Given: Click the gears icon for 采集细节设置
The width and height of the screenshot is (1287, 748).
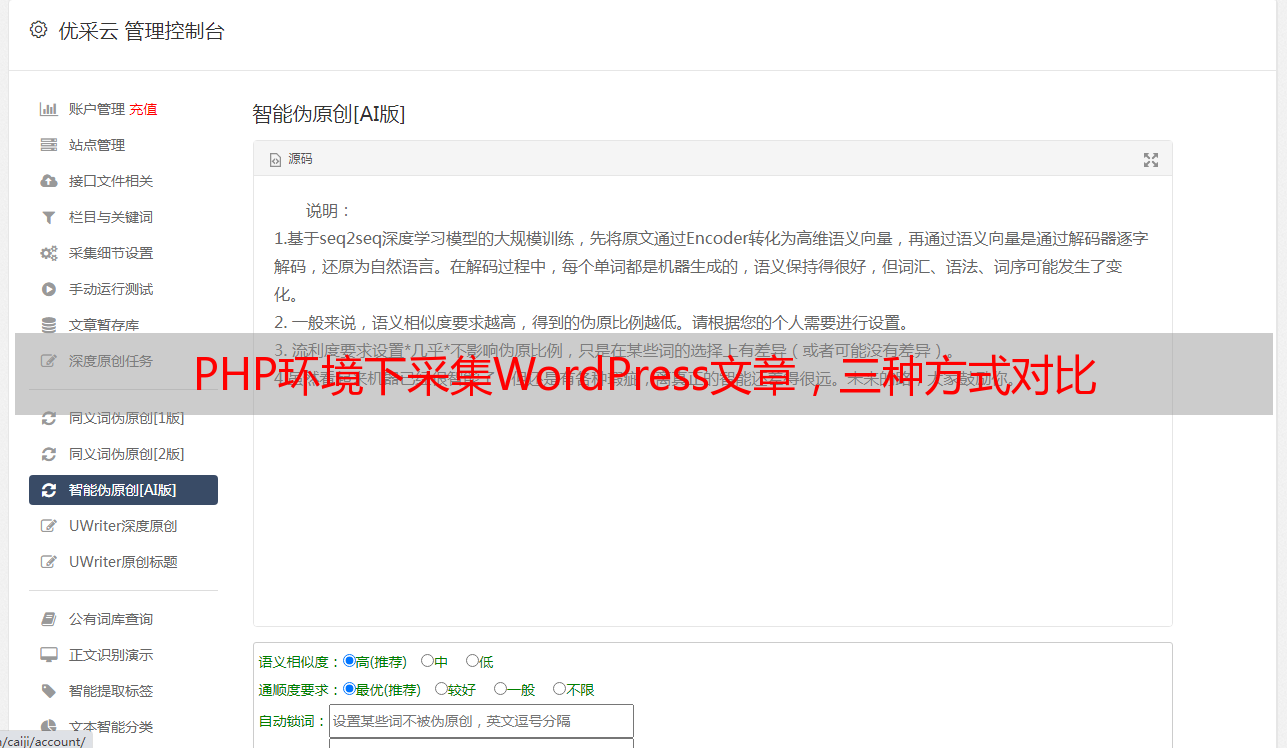Looking at the screenshot, I should [48, 253].
